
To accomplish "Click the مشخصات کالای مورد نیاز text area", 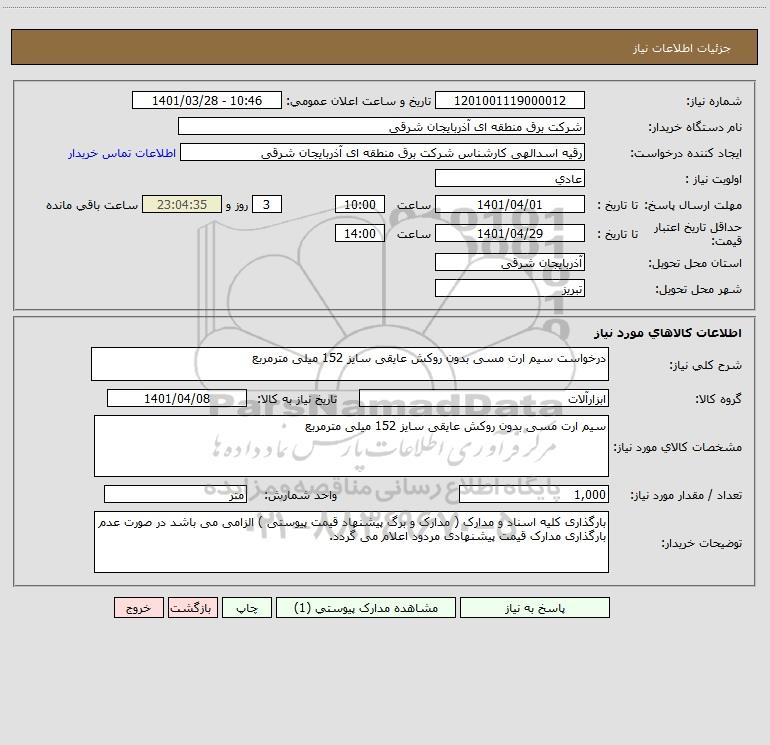I will (x=351, y=446).
